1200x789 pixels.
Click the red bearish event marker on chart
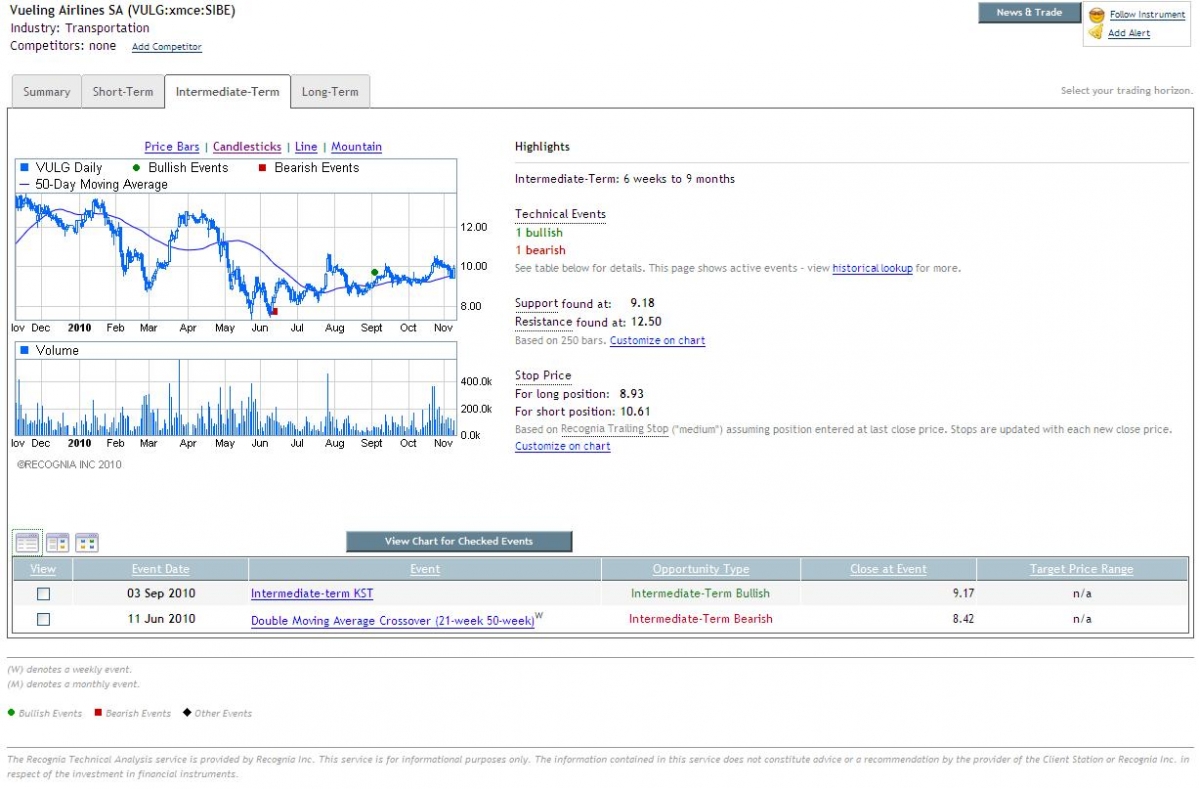point(274,311)
